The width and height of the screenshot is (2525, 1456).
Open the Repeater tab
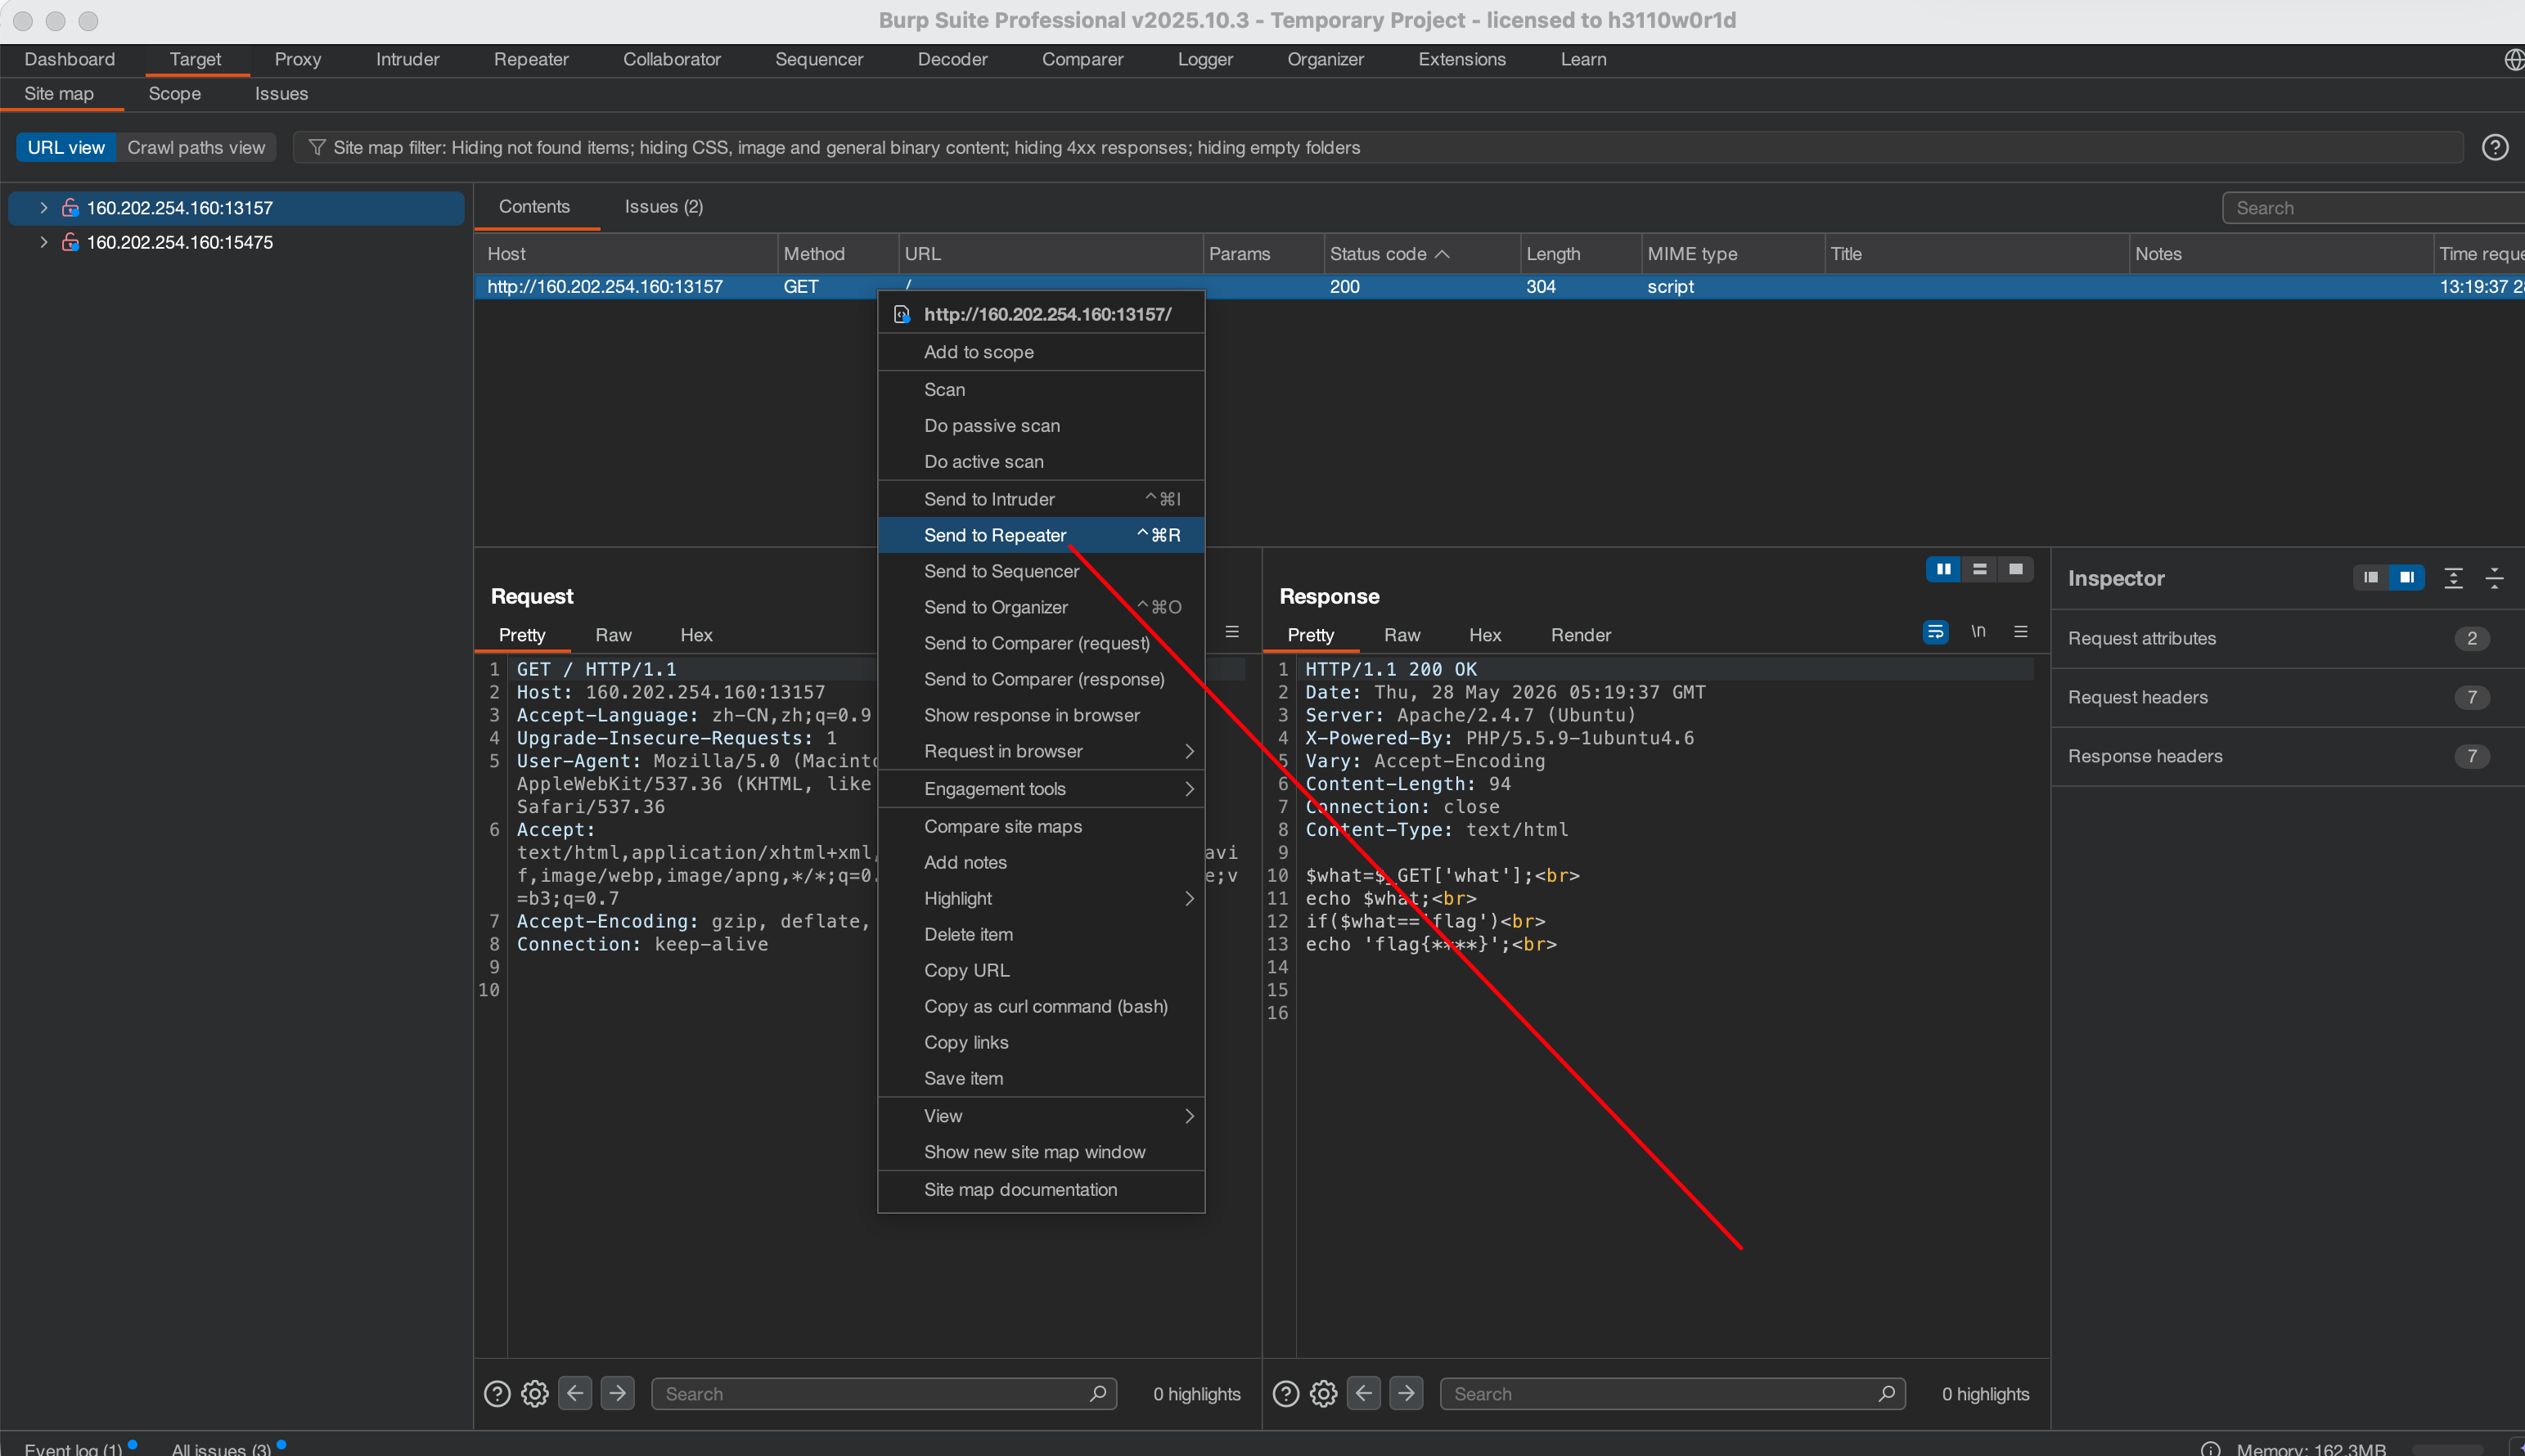pyautogui.click(x=531, y=59)
